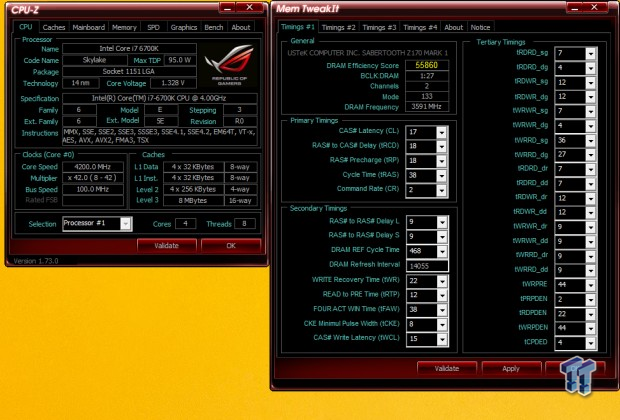
Task: Expand RAS# to RAS# Delay S dropdown
Action: [x=442, y=236]
